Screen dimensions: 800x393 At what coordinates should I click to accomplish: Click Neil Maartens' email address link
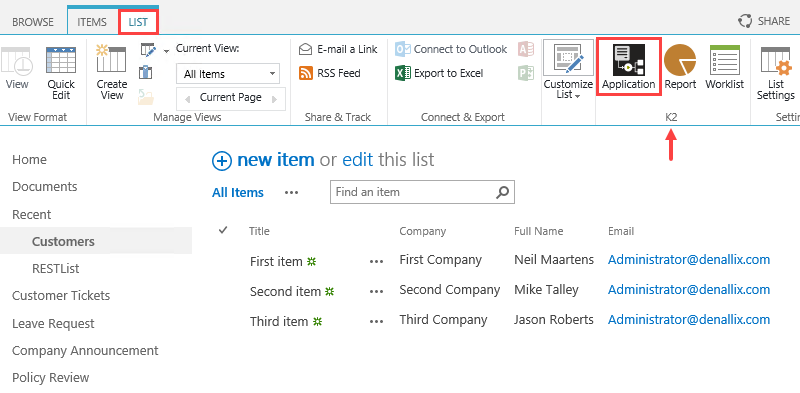689,259
